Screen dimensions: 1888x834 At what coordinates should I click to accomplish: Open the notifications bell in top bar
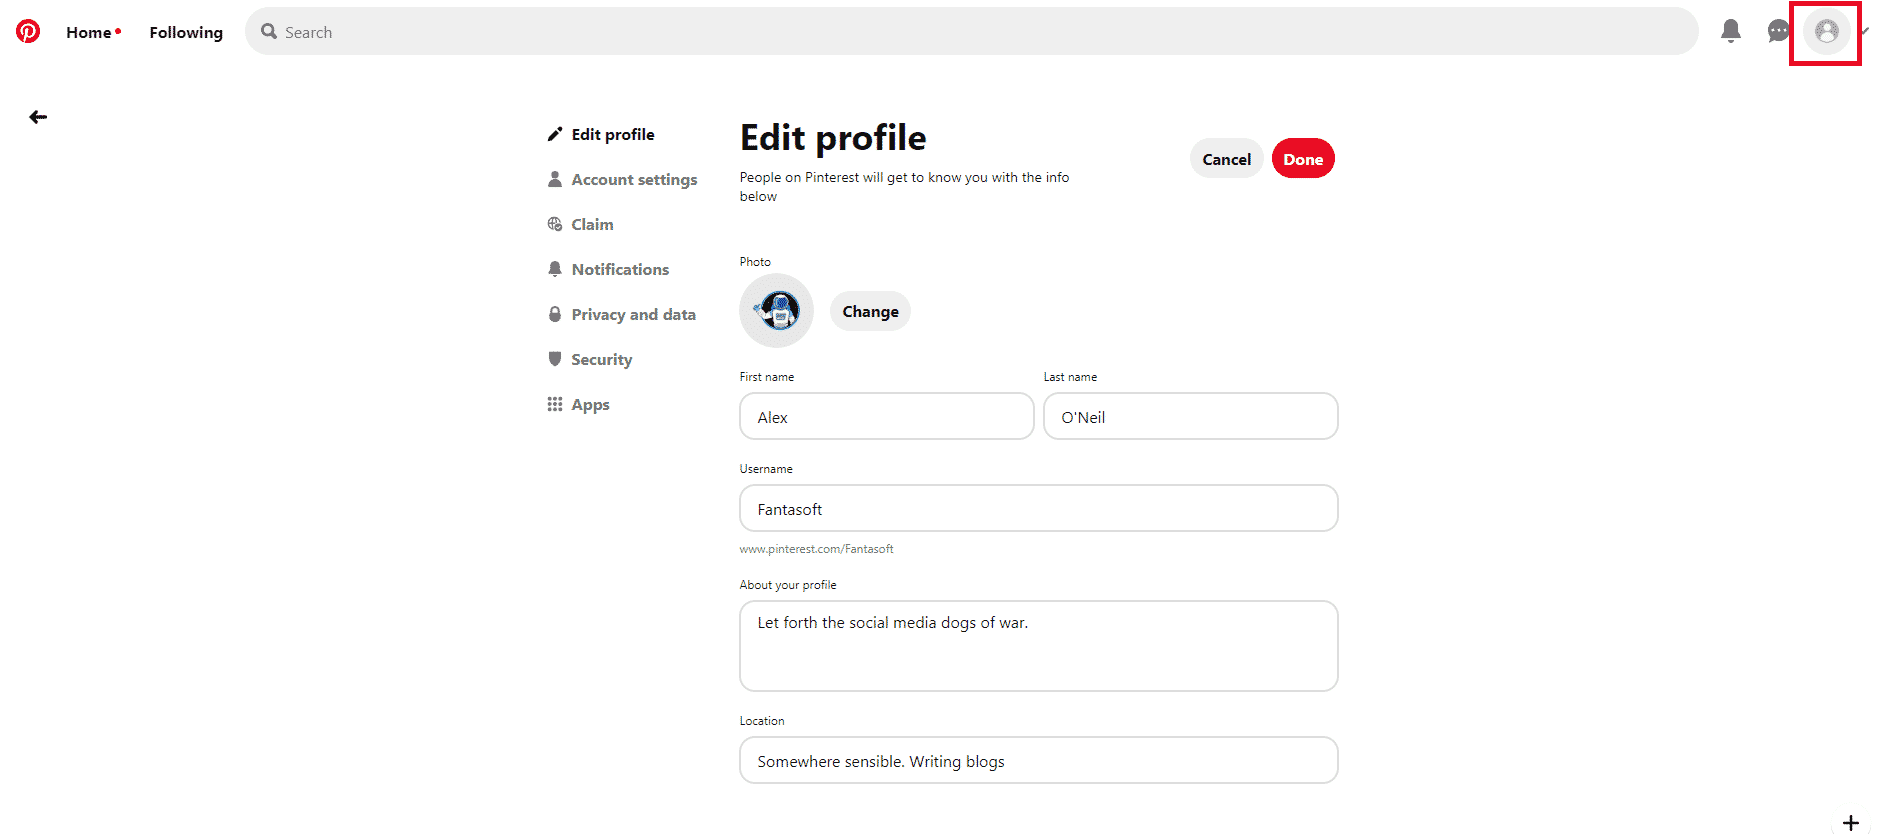pos(1731,31)
